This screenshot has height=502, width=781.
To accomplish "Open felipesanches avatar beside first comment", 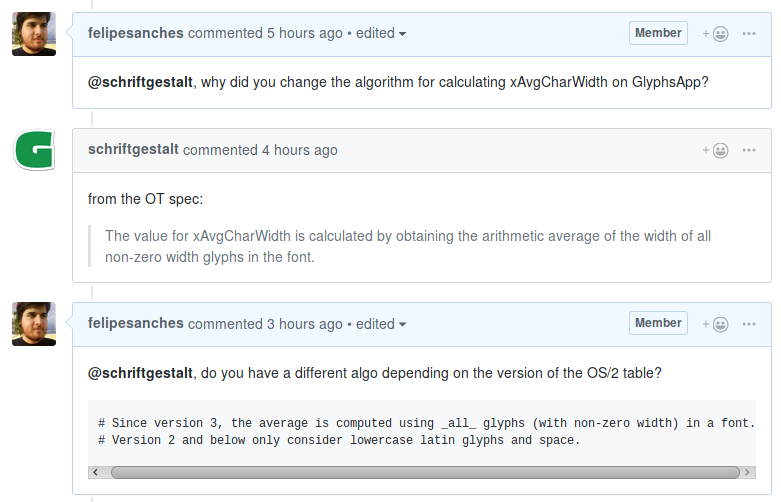I will coord(34,34).
